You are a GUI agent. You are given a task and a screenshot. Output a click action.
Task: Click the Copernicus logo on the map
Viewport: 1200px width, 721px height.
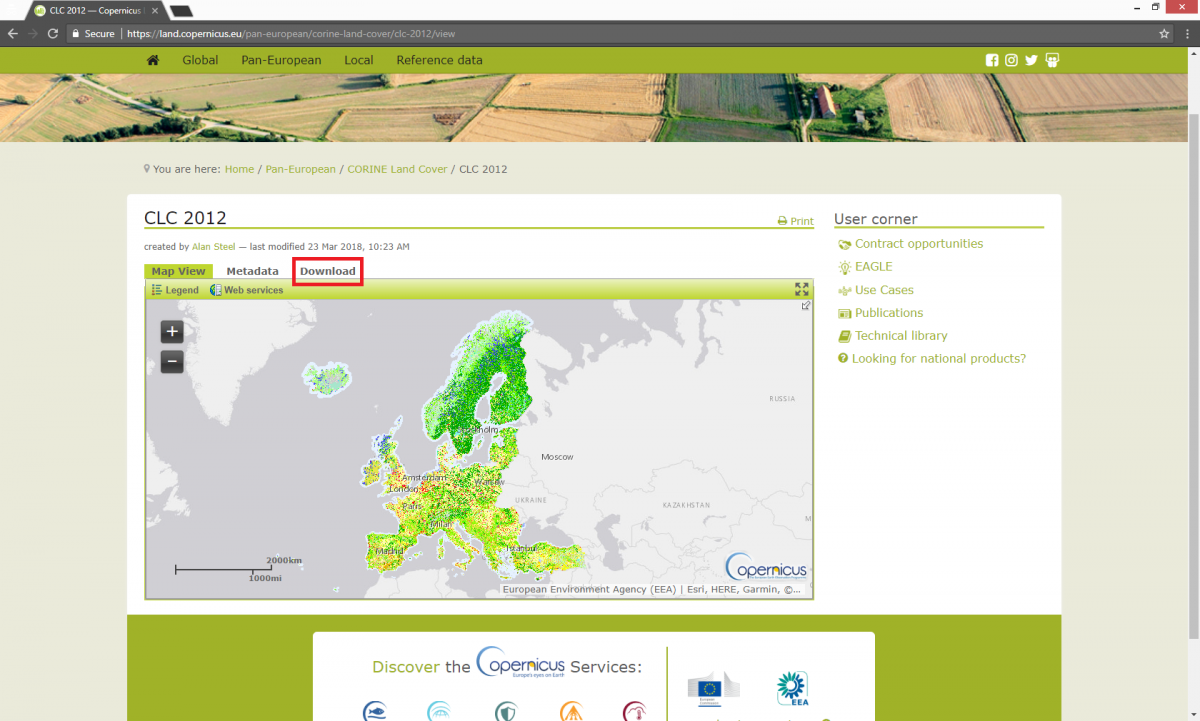(x=765, y=567)
